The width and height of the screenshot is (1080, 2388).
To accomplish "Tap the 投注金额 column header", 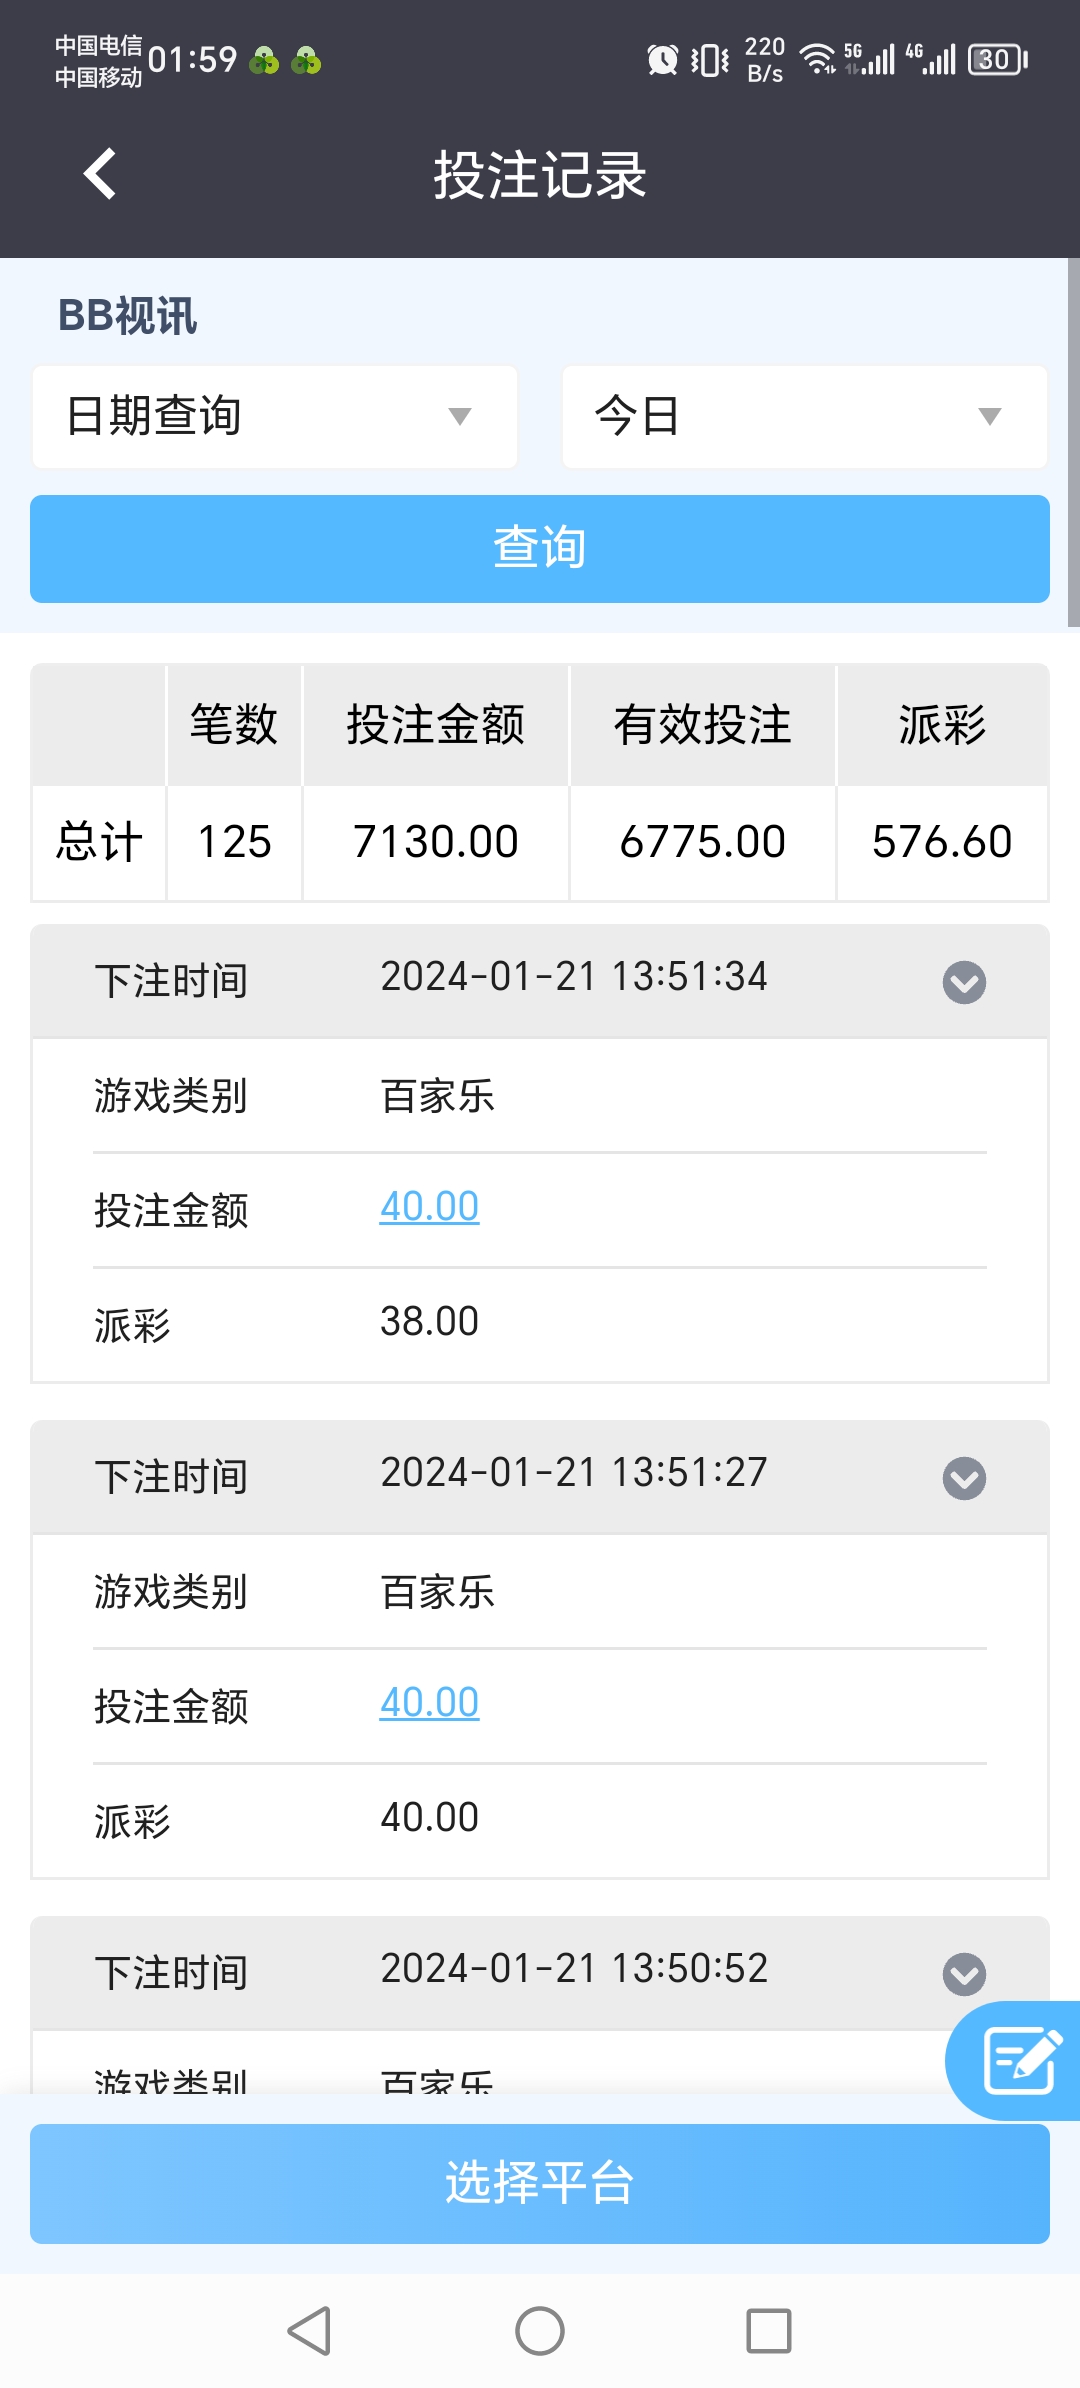I will (x=436, y=725).
